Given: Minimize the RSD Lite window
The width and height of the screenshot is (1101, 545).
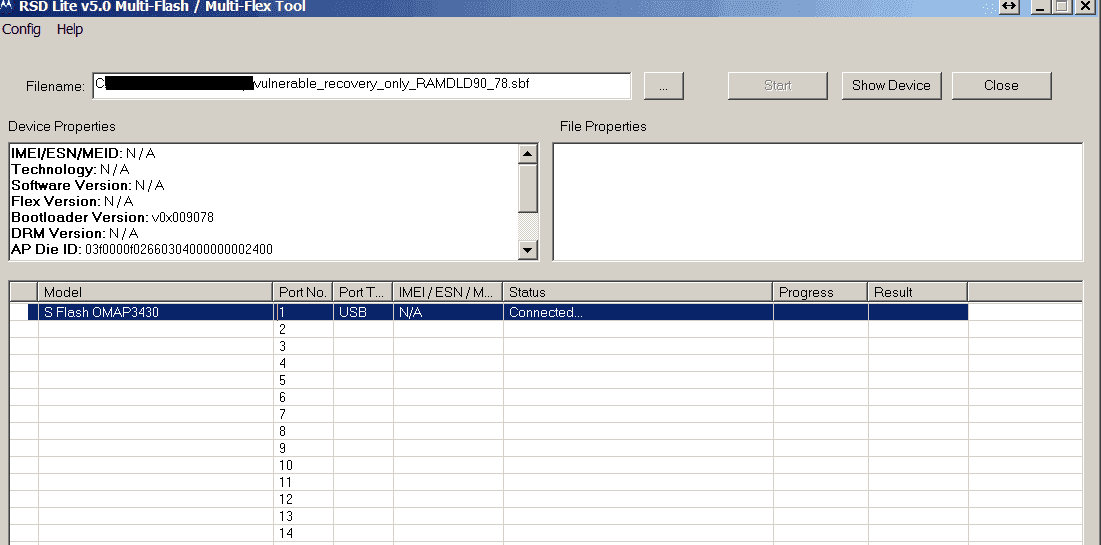Looking at the screenshot, I should point(1041,6).
